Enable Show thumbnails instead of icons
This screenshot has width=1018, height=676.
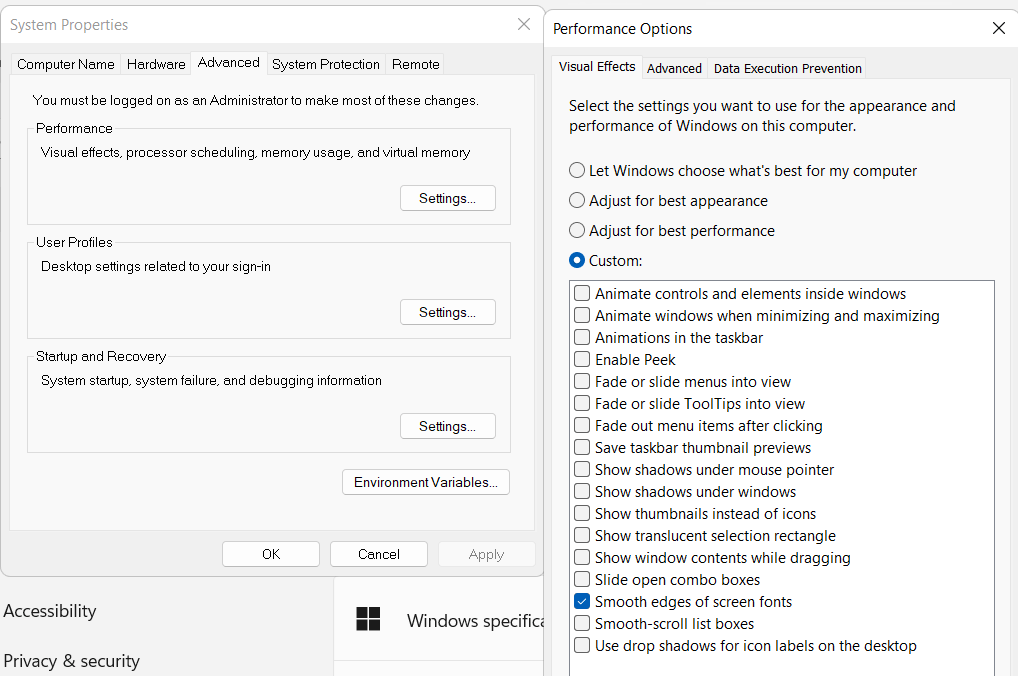582,514
